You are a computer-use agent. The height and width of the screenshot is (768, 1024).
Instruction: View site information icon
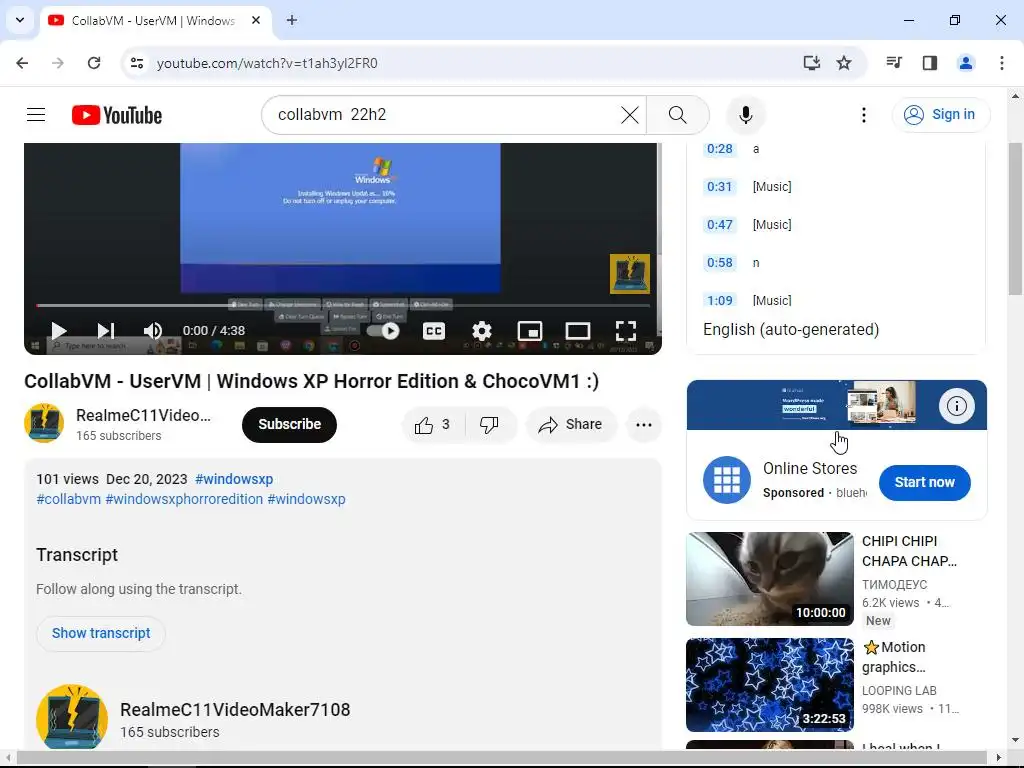(137, 63)
